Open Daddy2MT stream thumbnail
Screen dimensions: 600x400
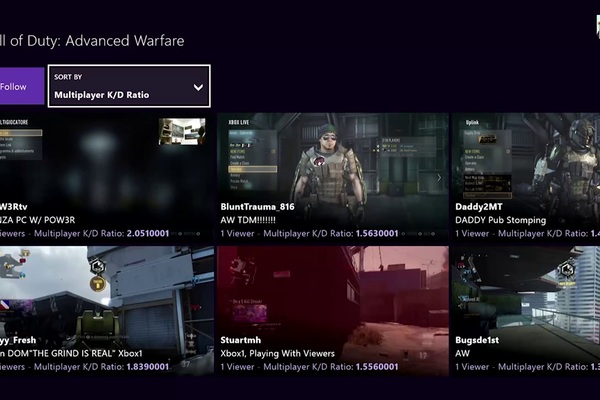click(x=526, y=176)
